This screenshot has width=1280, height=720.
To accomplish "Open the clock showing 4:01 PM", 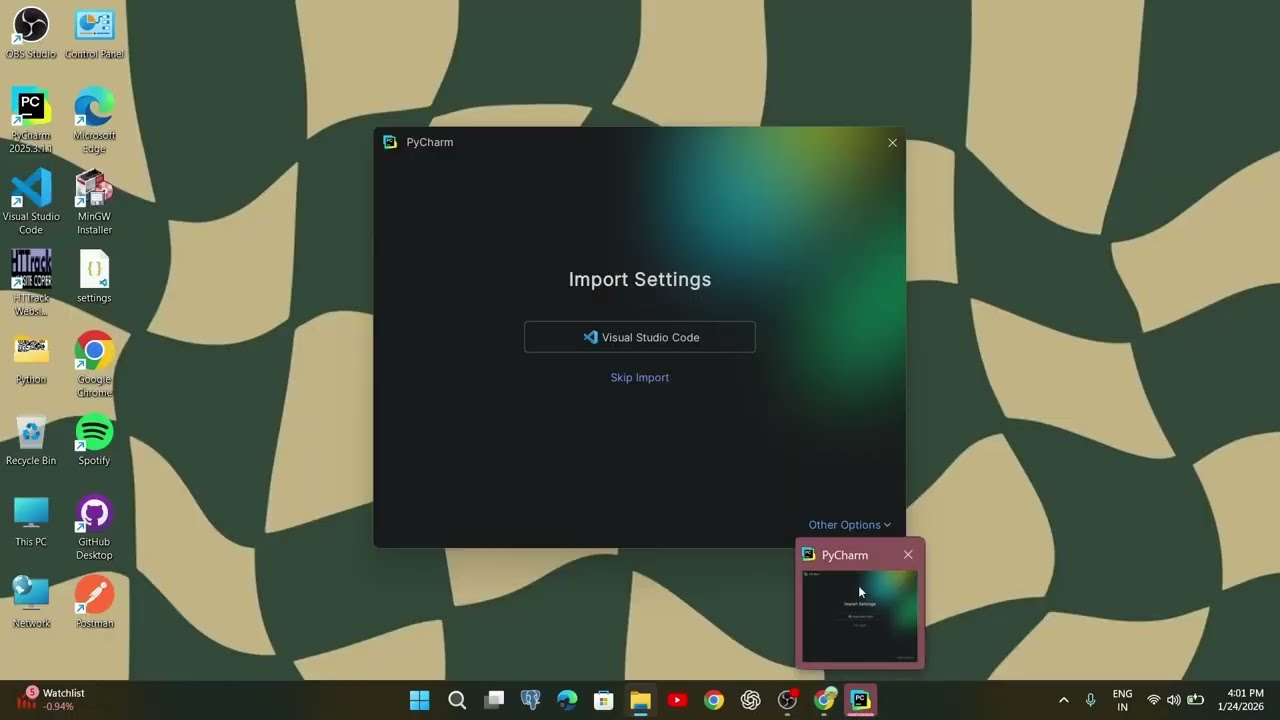I will [x=1241, y=700].
